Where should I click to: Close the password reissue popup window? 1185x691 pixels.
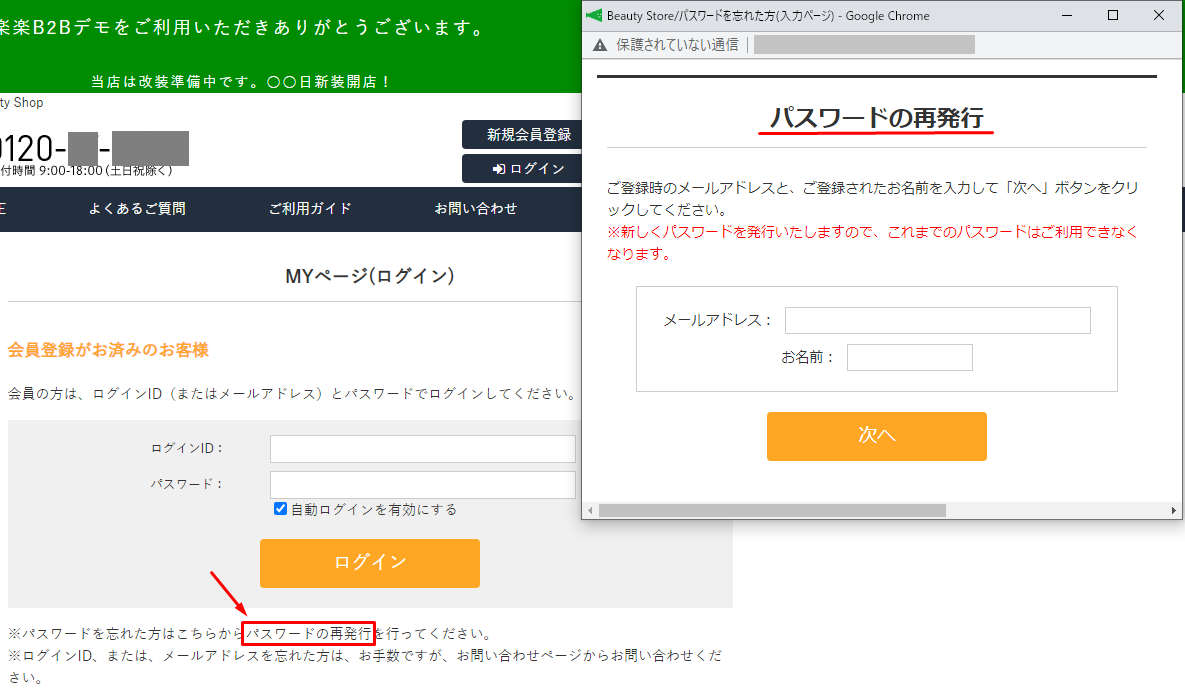coord(1159,15)
